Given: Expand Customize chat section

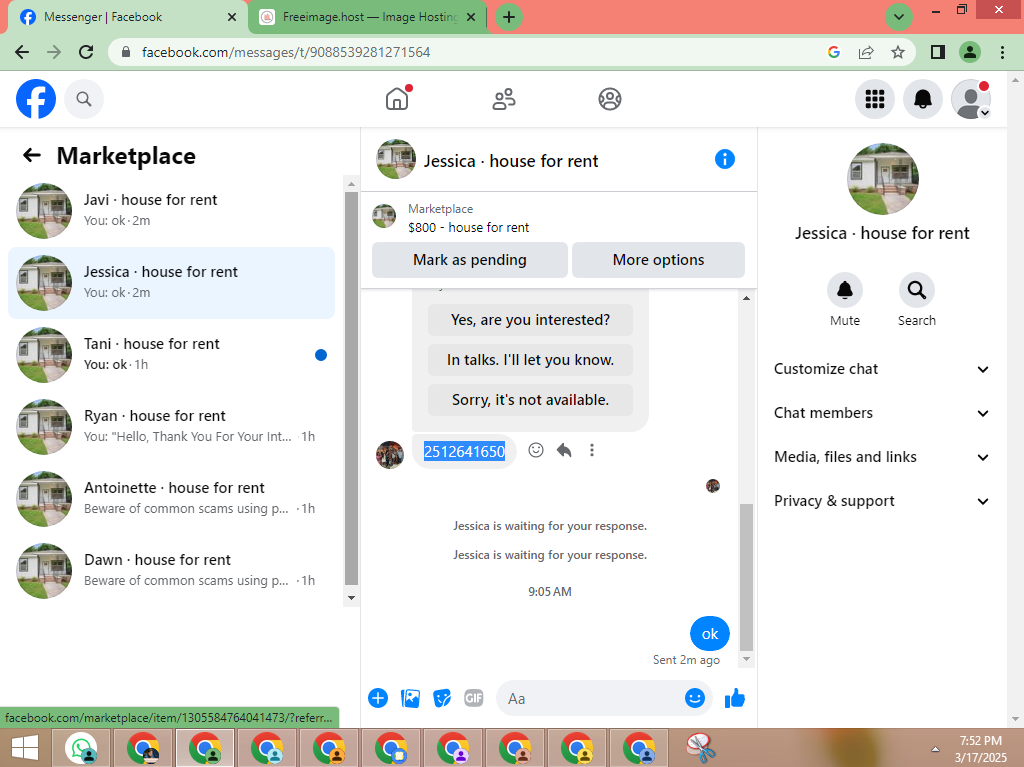Looking at the screenshot, I should (x=881, y=369).
